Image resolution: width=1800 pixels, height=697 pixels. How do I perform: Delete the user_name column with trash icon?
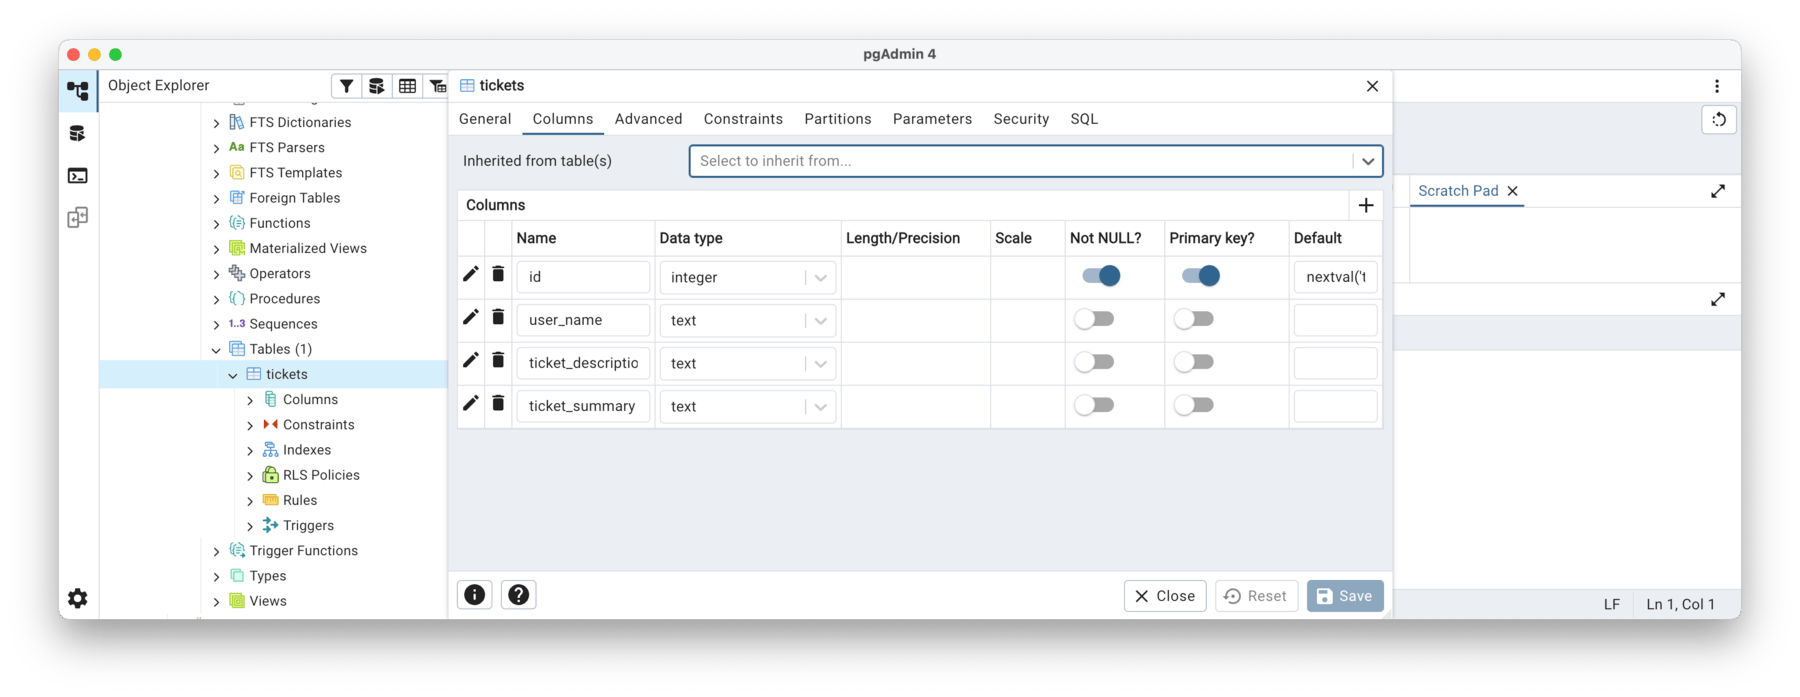498,318
